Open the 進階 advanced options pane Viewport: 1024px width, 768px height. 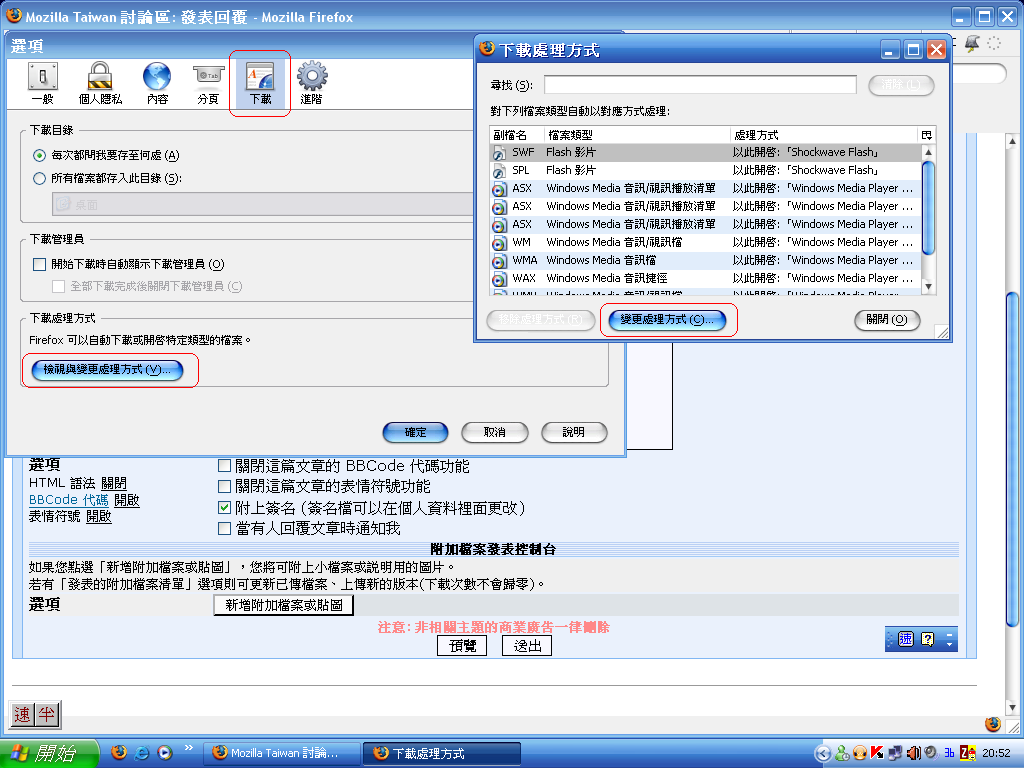(x=312, y=83)
